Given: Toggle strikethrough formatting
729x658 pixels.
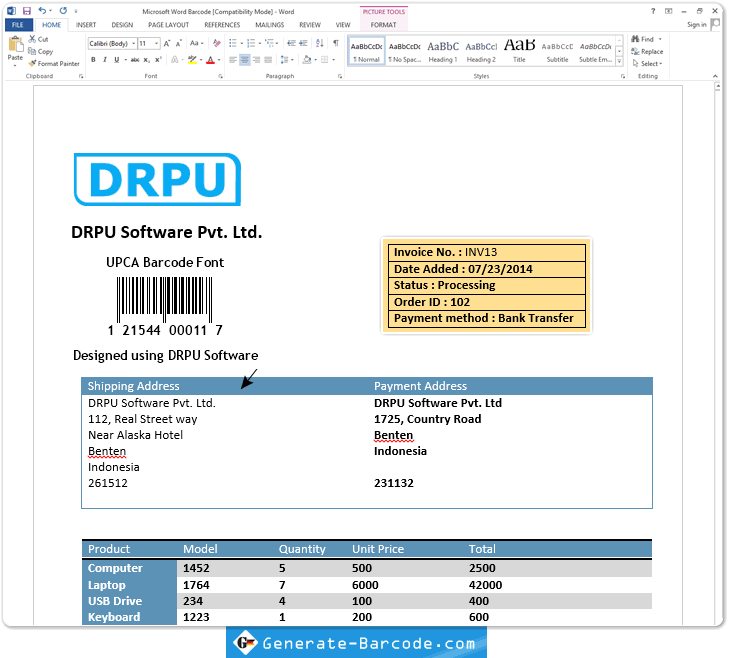Looking at the screenshot, I should (135, 60).
